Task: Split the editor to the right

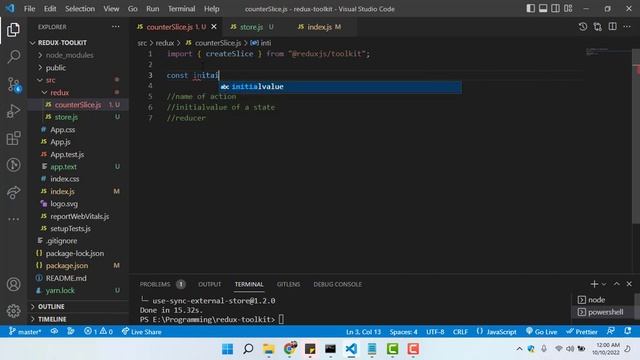Action: 613,27
